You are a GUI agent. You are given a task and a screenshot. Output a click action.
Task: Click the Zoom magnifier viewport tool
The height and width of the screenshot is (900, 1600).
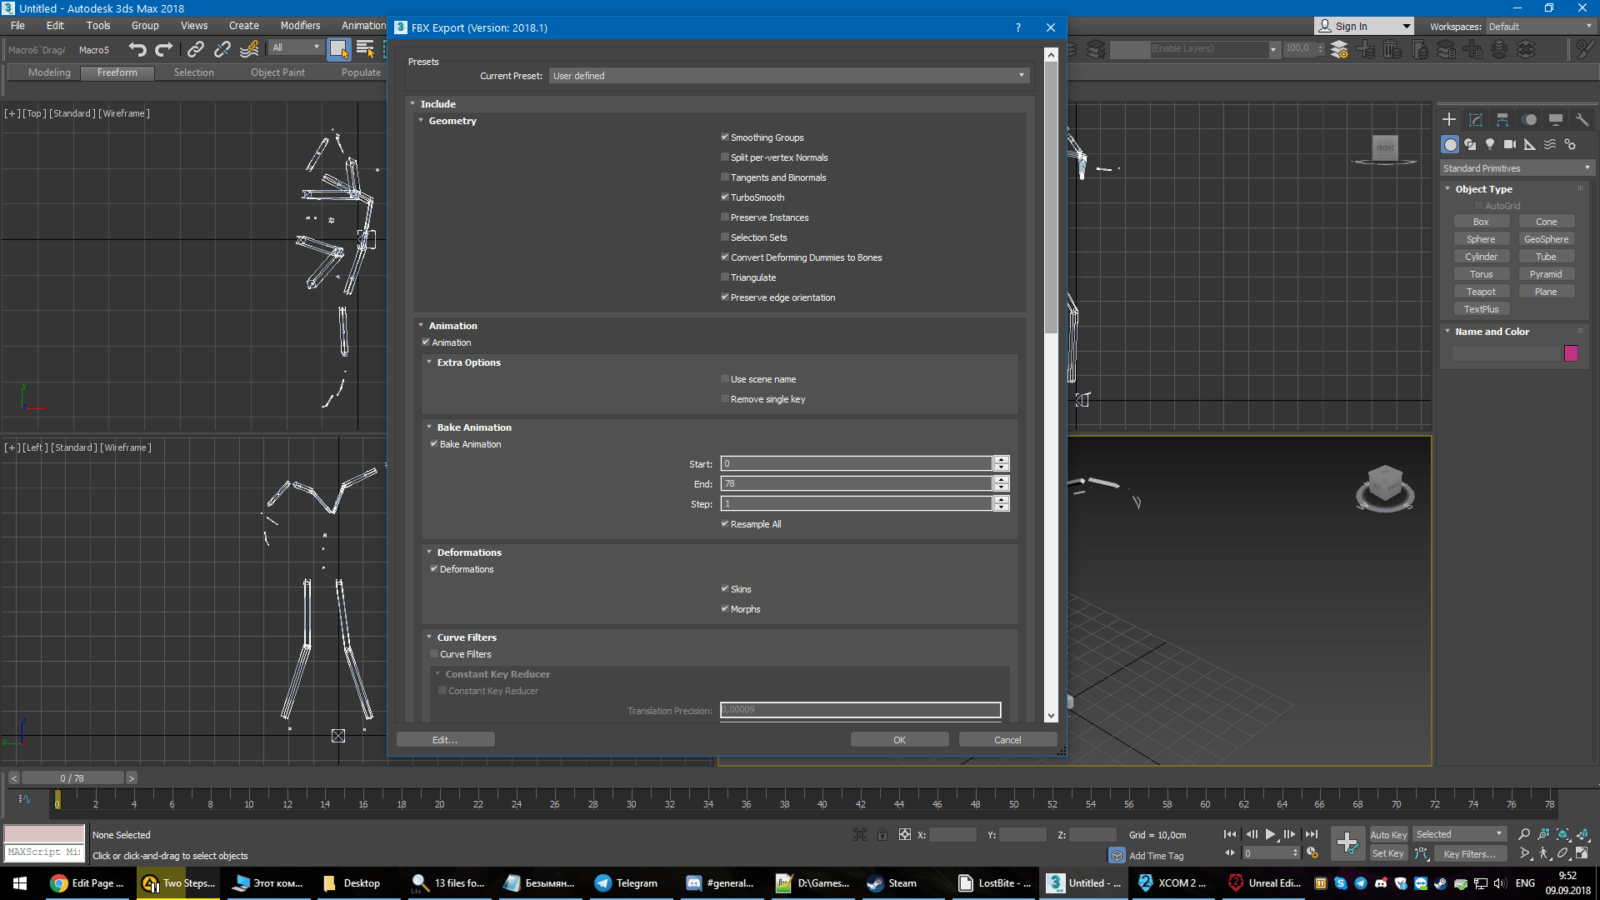(x=1524, y=834)
